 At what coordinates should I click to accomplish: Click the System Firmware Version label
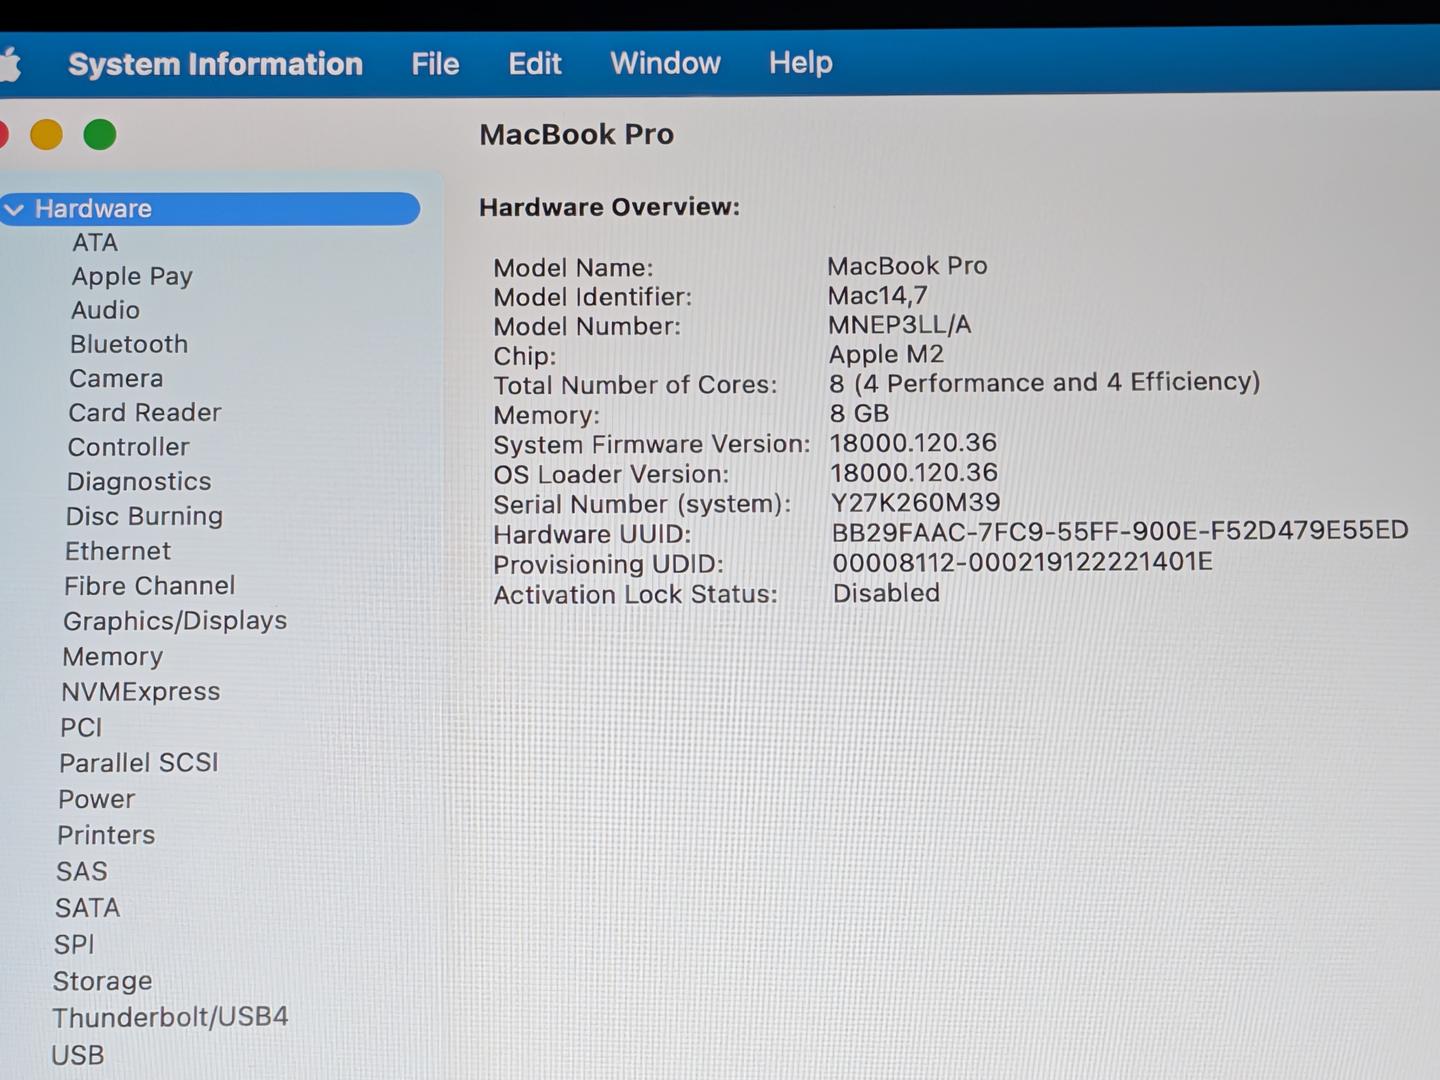coord(652,445)
